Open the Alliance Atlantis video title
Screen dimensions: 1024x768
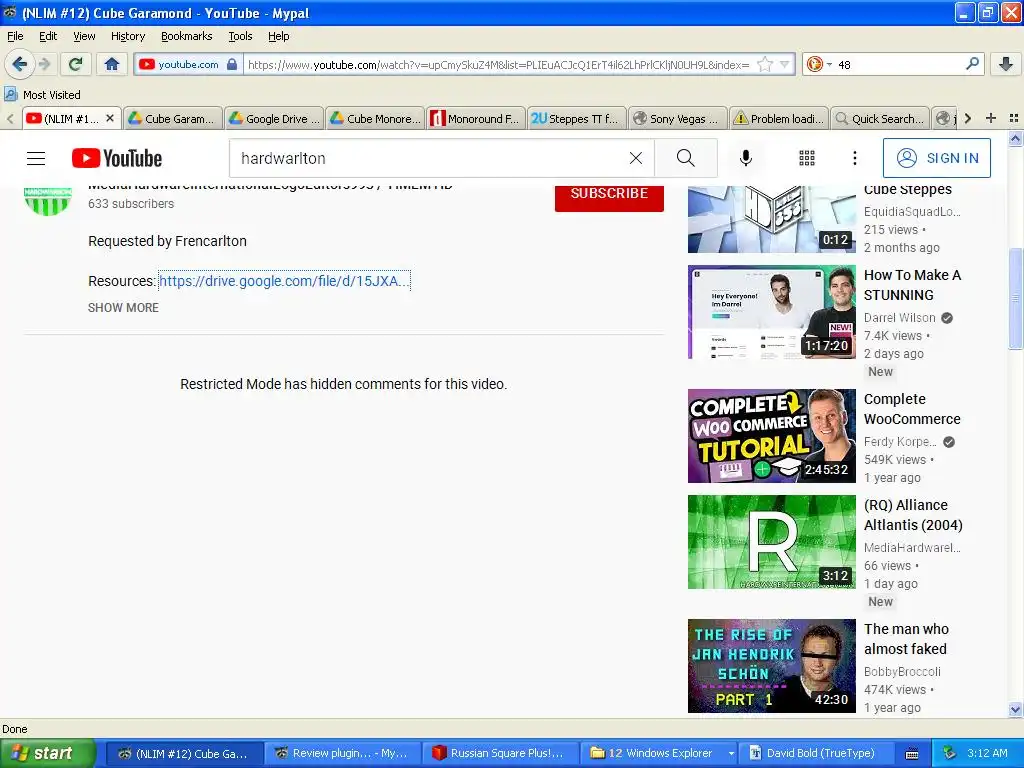point(913,515)
